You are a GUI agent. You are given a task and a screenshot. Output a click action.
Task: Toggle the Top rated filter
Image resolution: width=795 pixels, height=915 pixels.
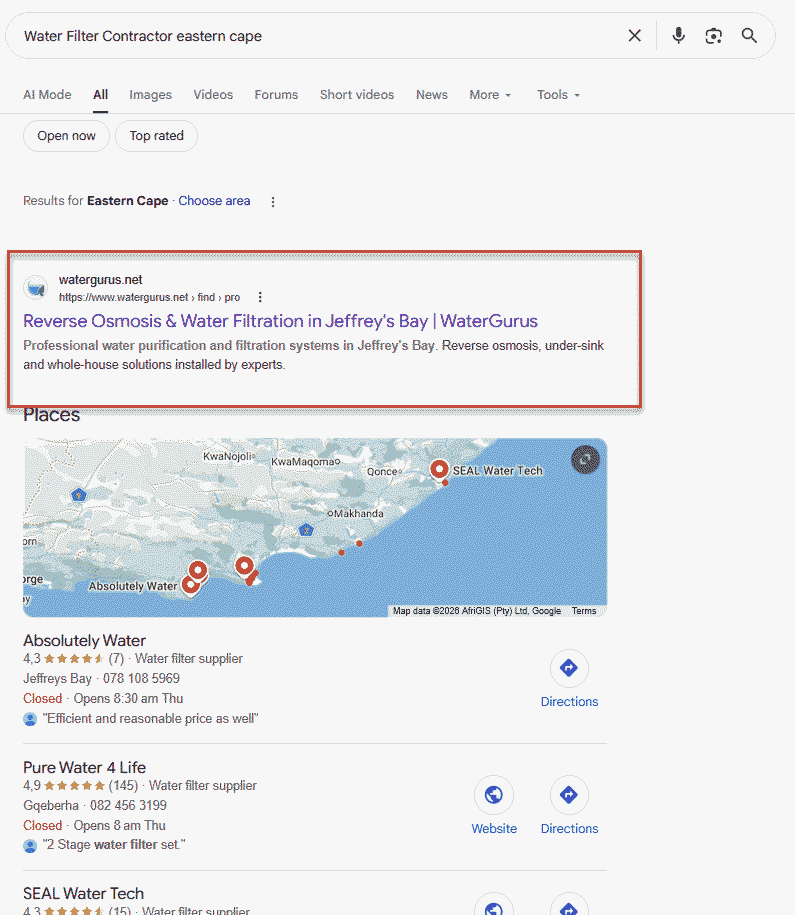pos(156,136)
